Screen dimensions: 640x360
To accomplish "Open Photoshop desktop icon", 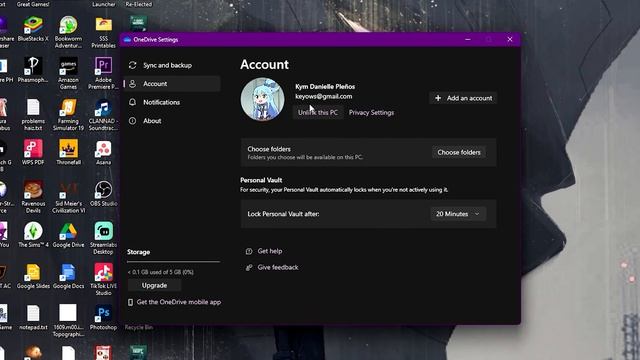I will 104,317.
